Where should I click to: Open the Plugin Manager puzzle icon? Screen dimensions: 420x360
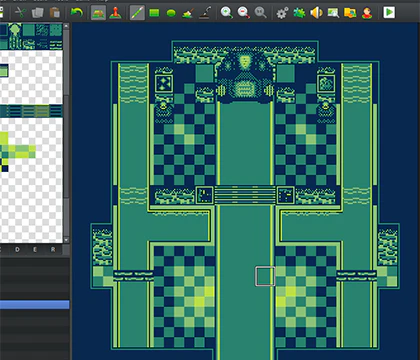click(299, 13)
